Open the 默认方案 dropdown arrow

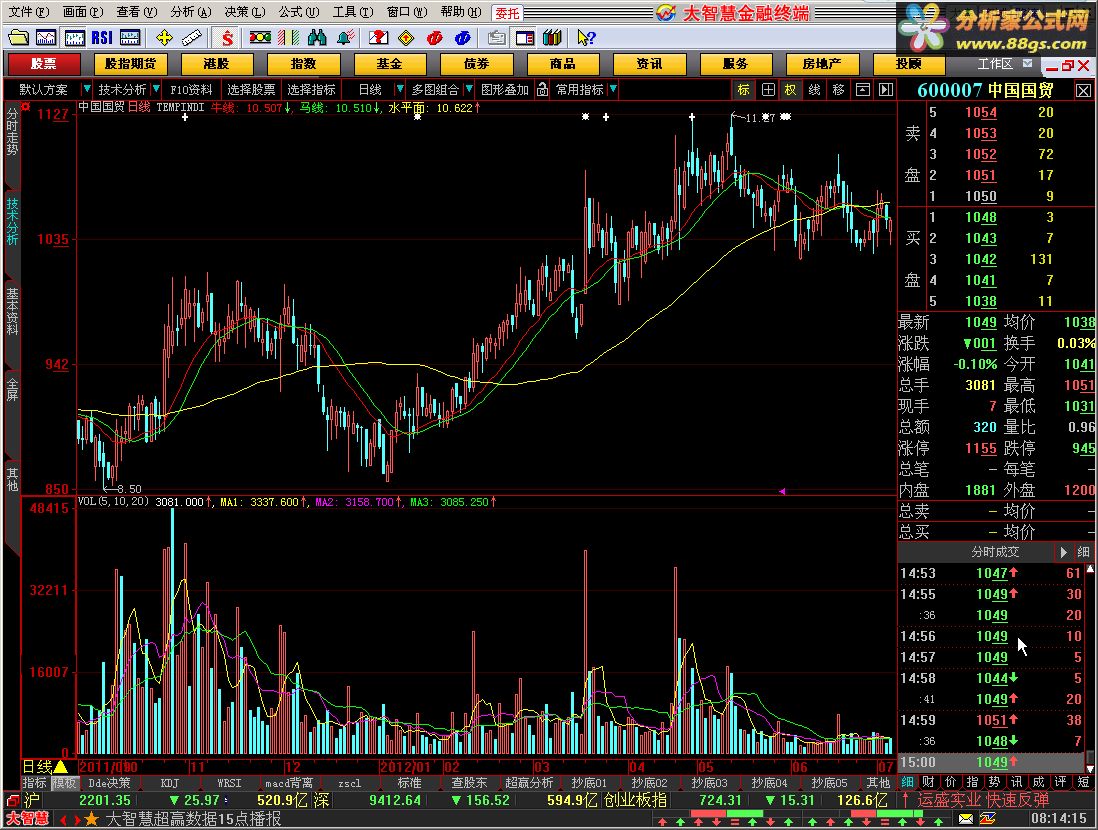point(87,89)
